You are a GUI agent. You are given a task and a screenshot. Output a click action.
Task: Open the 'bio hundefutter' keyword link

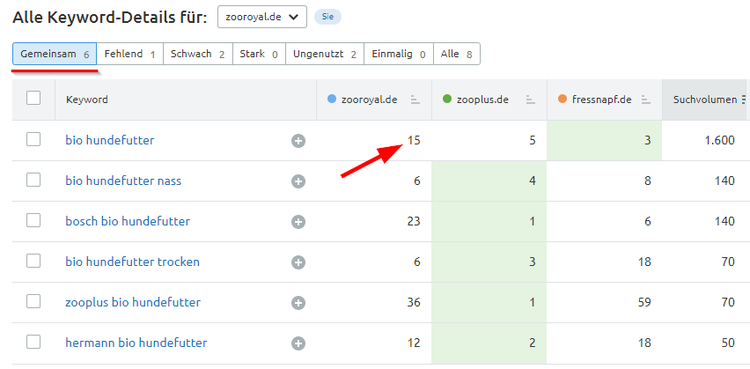coord(110,141)
